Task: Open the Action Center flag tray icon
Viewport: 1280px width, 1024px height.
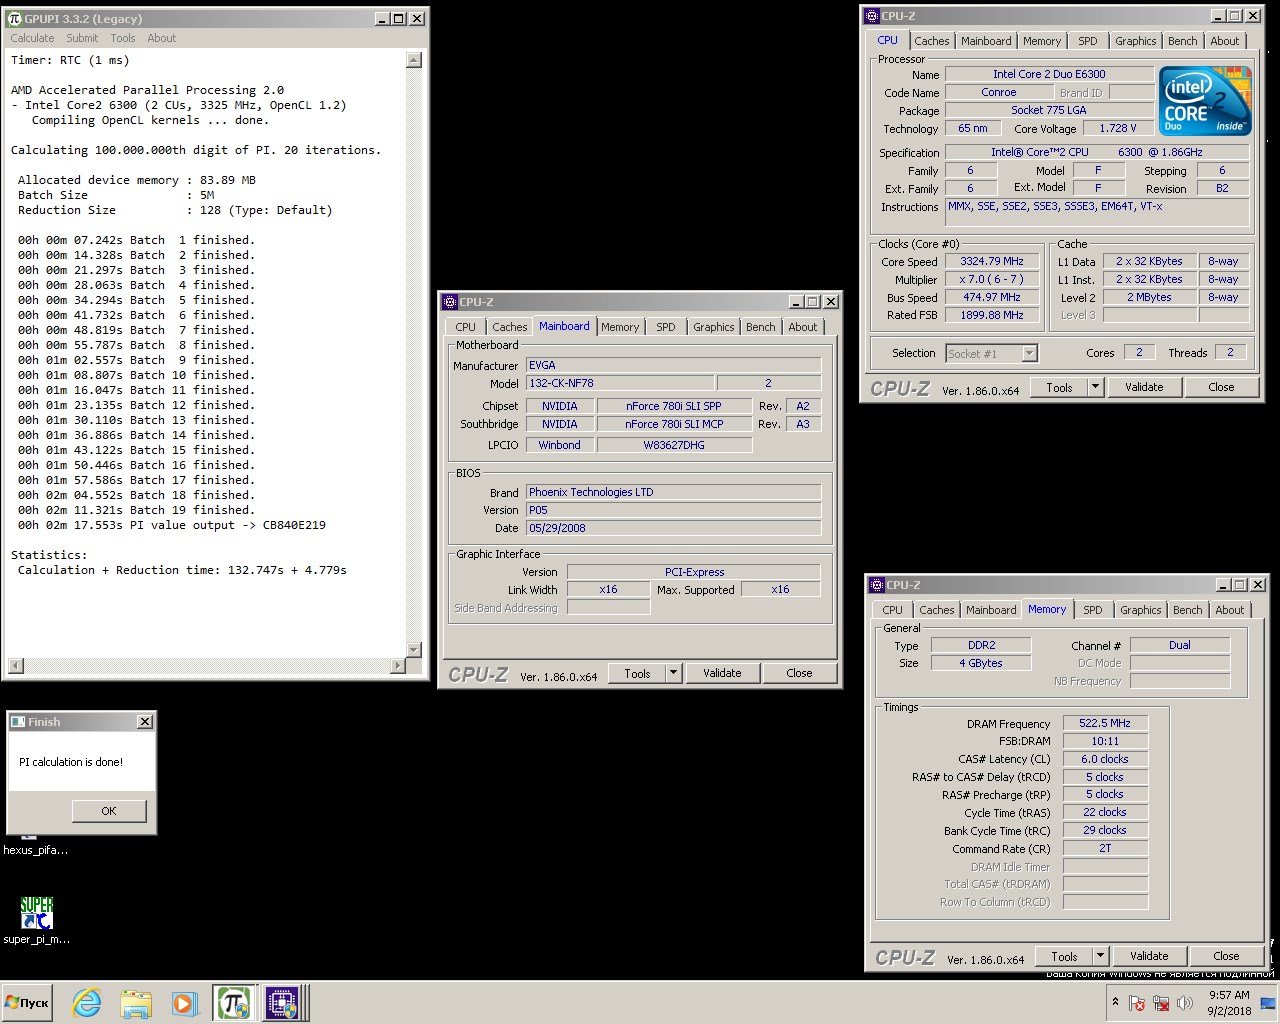Action: (x=1137, y=1003)
